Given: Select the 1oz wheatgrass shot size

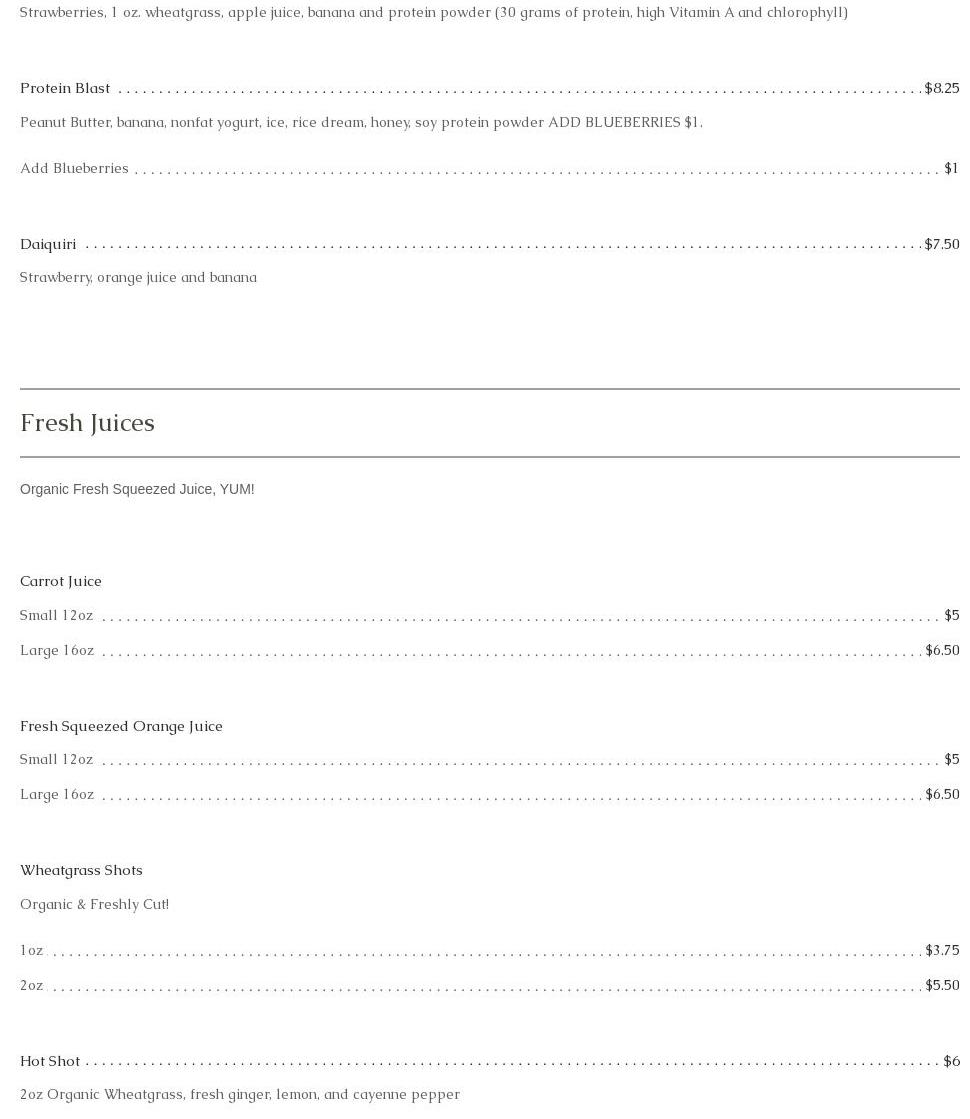Looking at the screenshot, I should pos(31,950).
